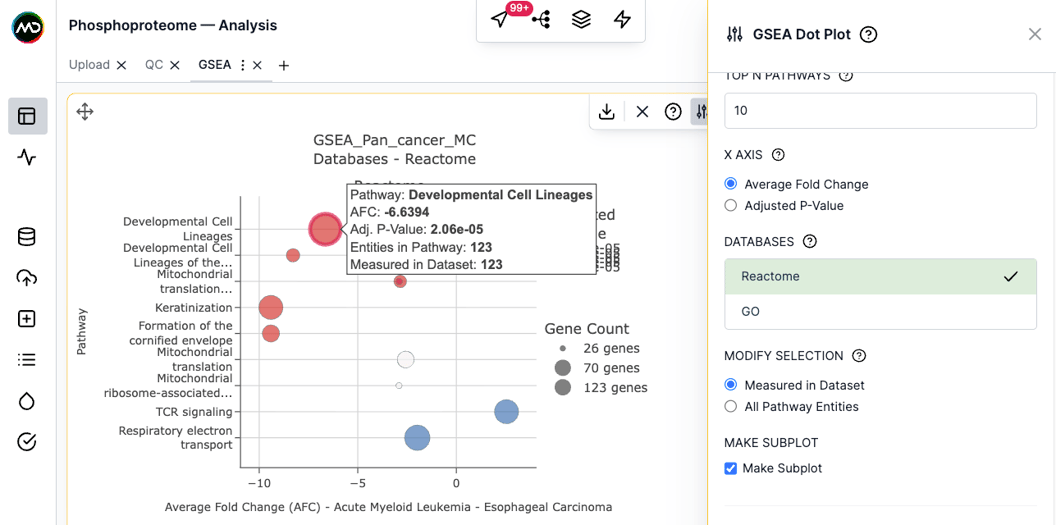Select All Pathway Entities radio

(x=731, y=407)
